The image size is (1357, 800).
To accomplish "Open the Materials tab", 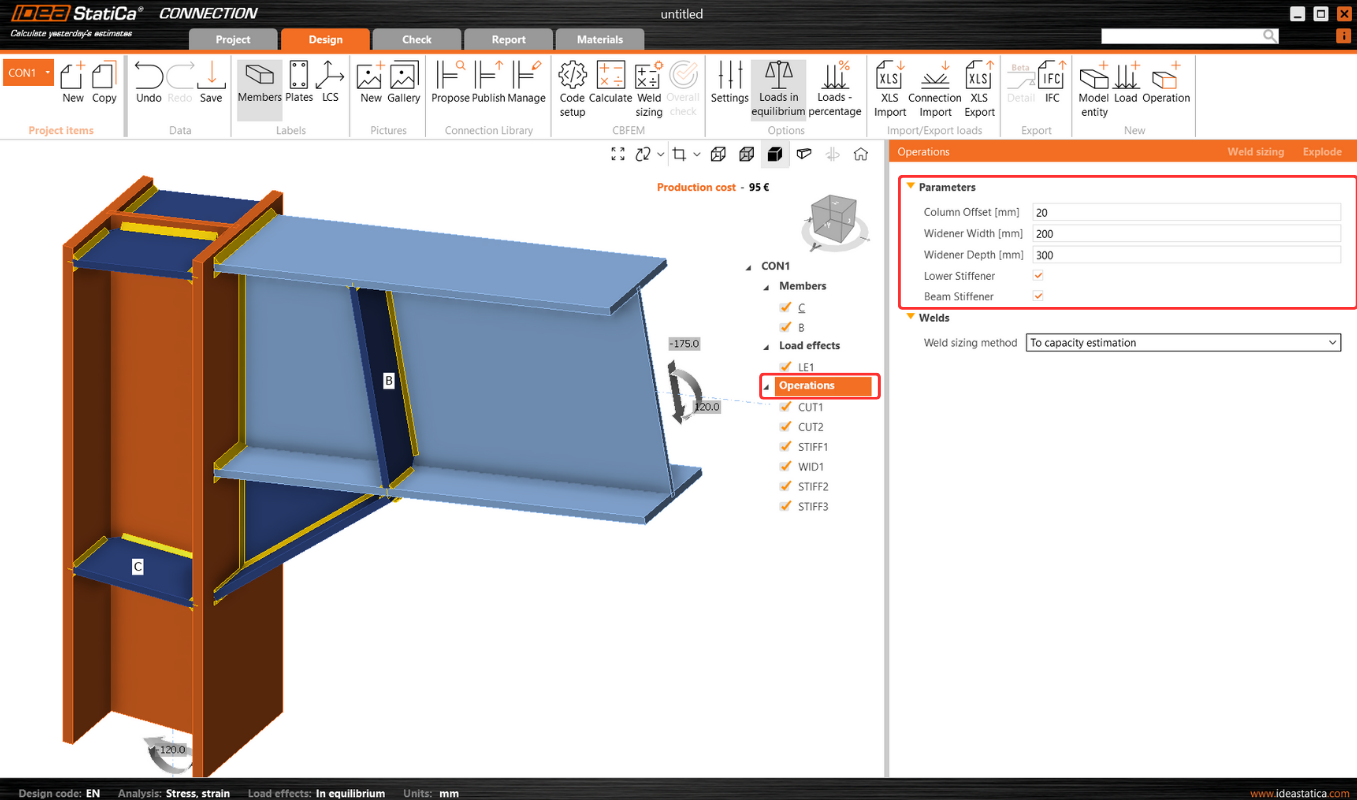I will coord(599,40).
